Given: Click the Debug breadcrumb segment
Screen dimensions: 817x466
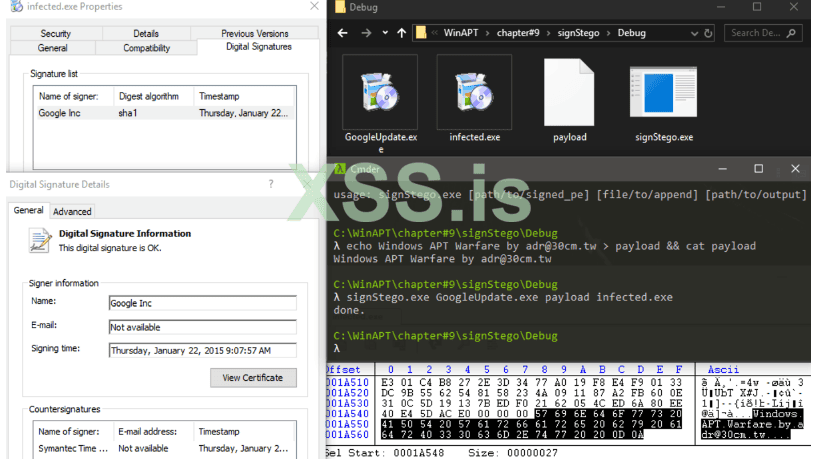Looking at the screenshot, I should pos(632,33).
